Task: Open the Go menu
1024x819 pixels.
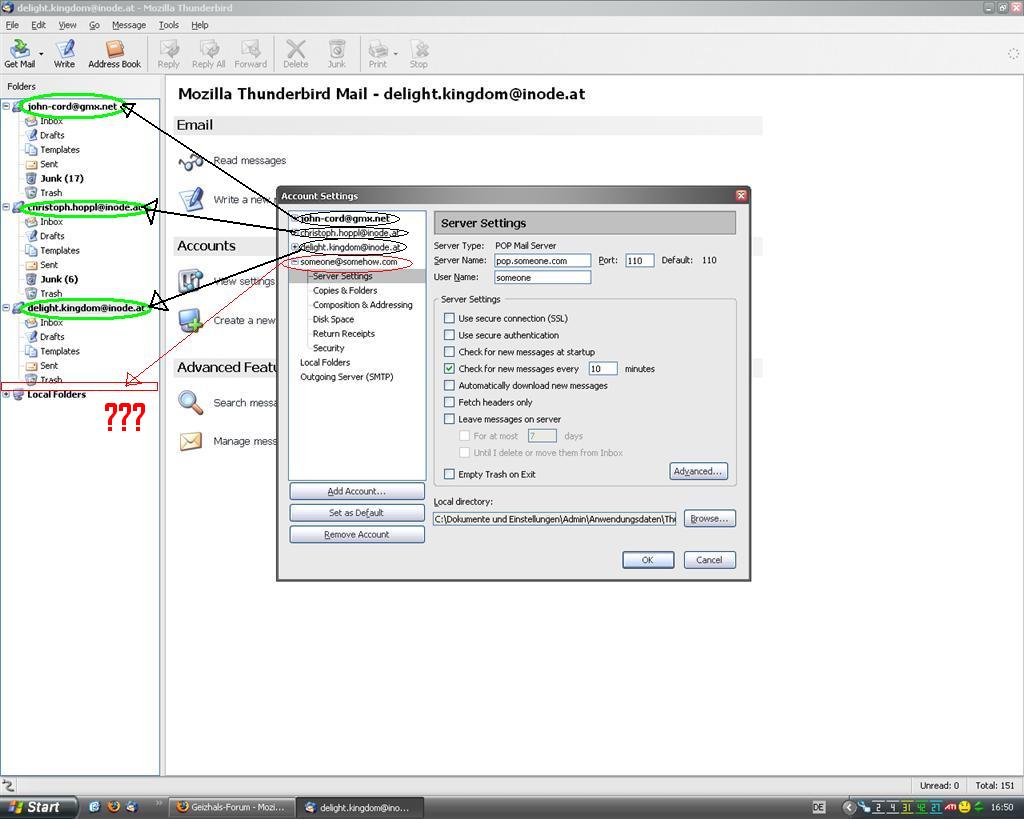Action: tap(94, 25)
